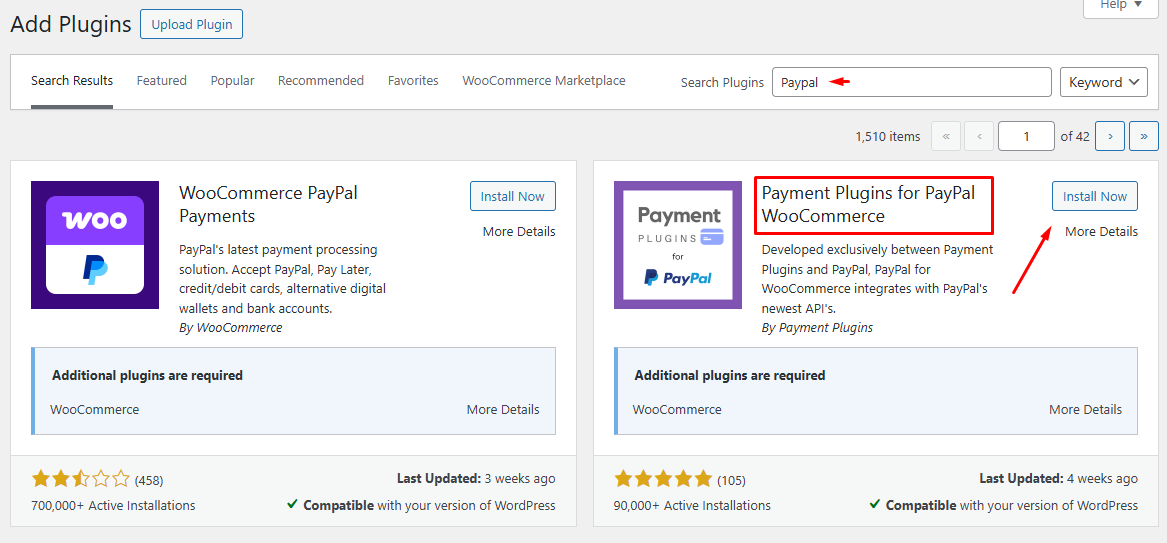
Task: Click the (105) ratings count
Action: (731, 480)
